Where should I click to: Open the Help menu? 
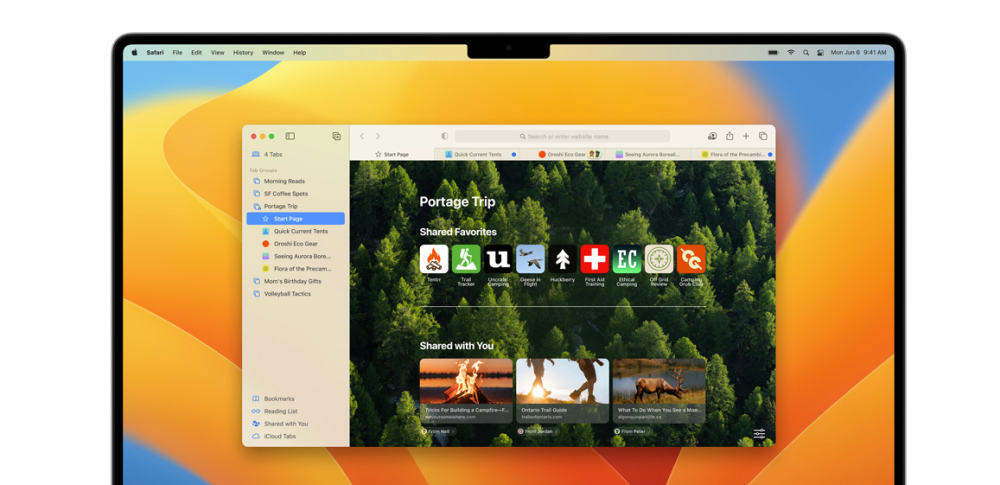coord(299,52)
